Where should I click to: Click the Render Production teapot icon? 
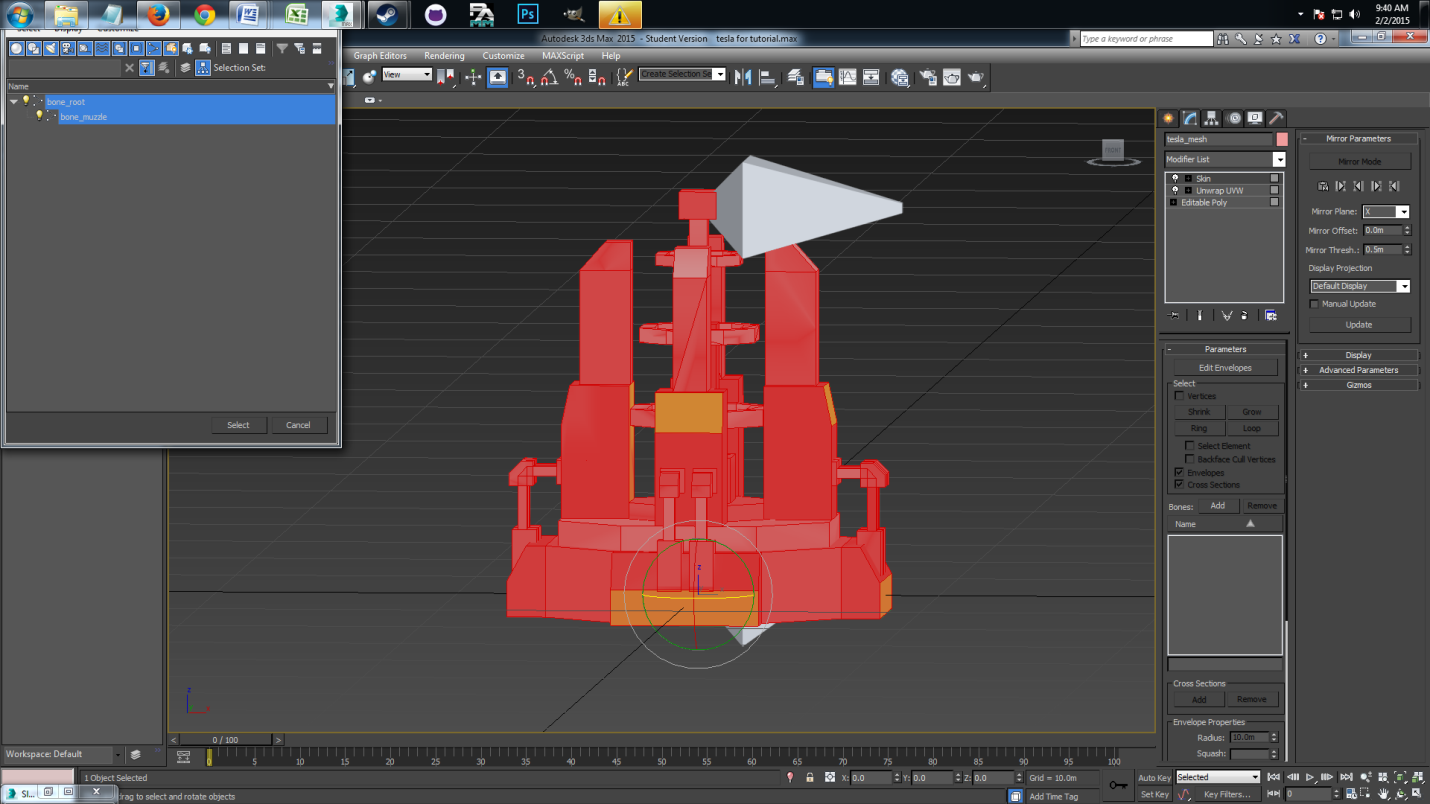tap(976, 76)
